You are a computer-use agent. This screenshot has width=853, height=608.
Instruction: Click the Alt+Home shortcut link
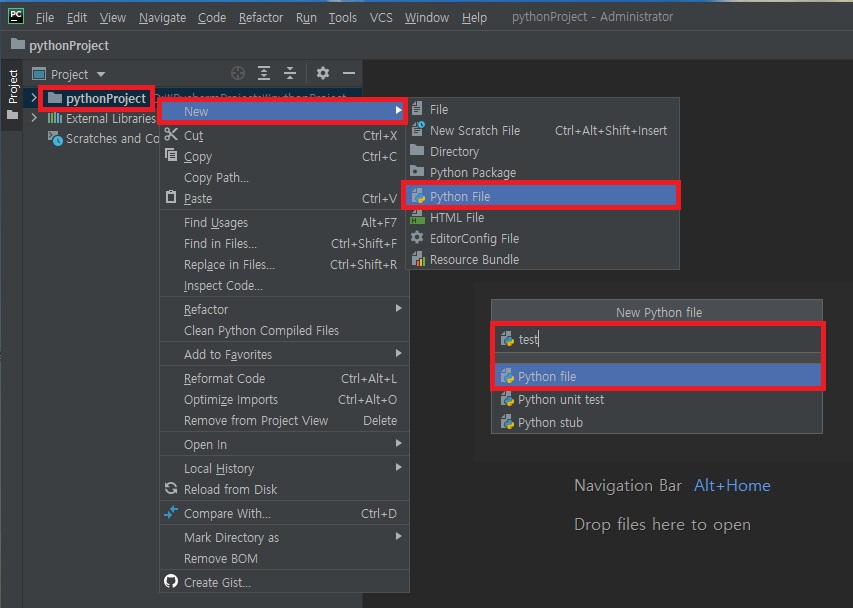click(732, 485)
